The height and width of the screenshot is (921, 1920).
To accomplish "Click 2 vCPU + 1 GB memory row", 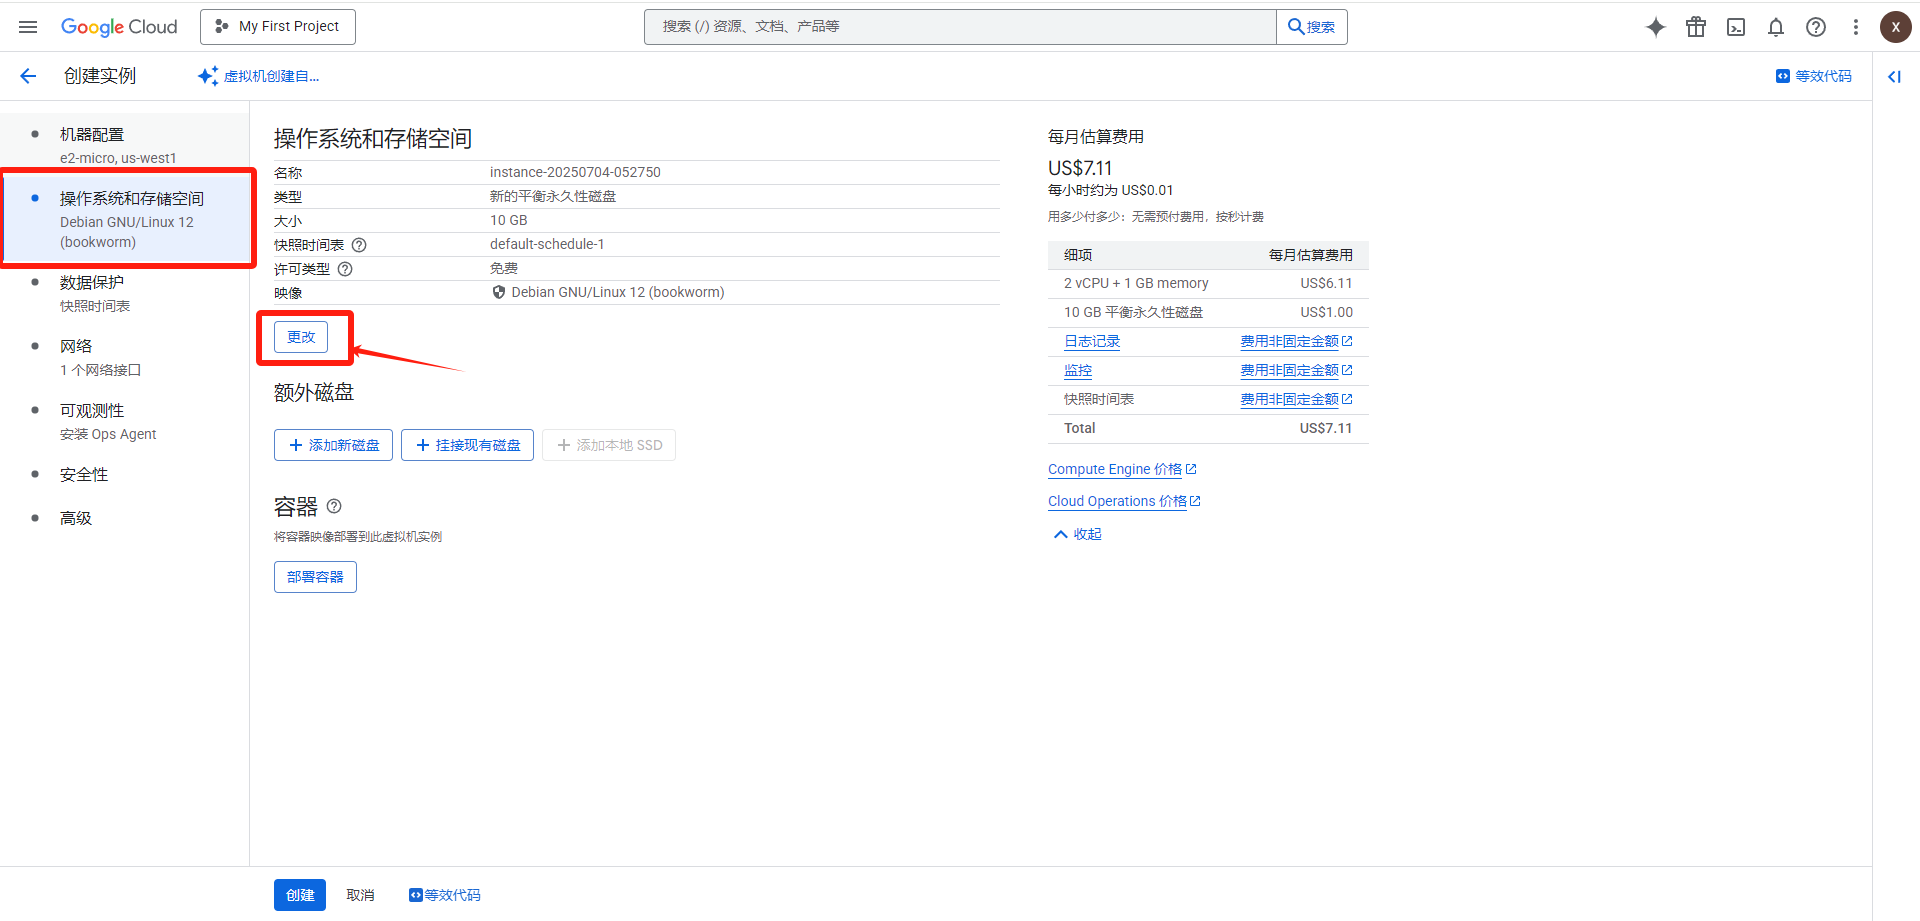I will pos(1208,284).
